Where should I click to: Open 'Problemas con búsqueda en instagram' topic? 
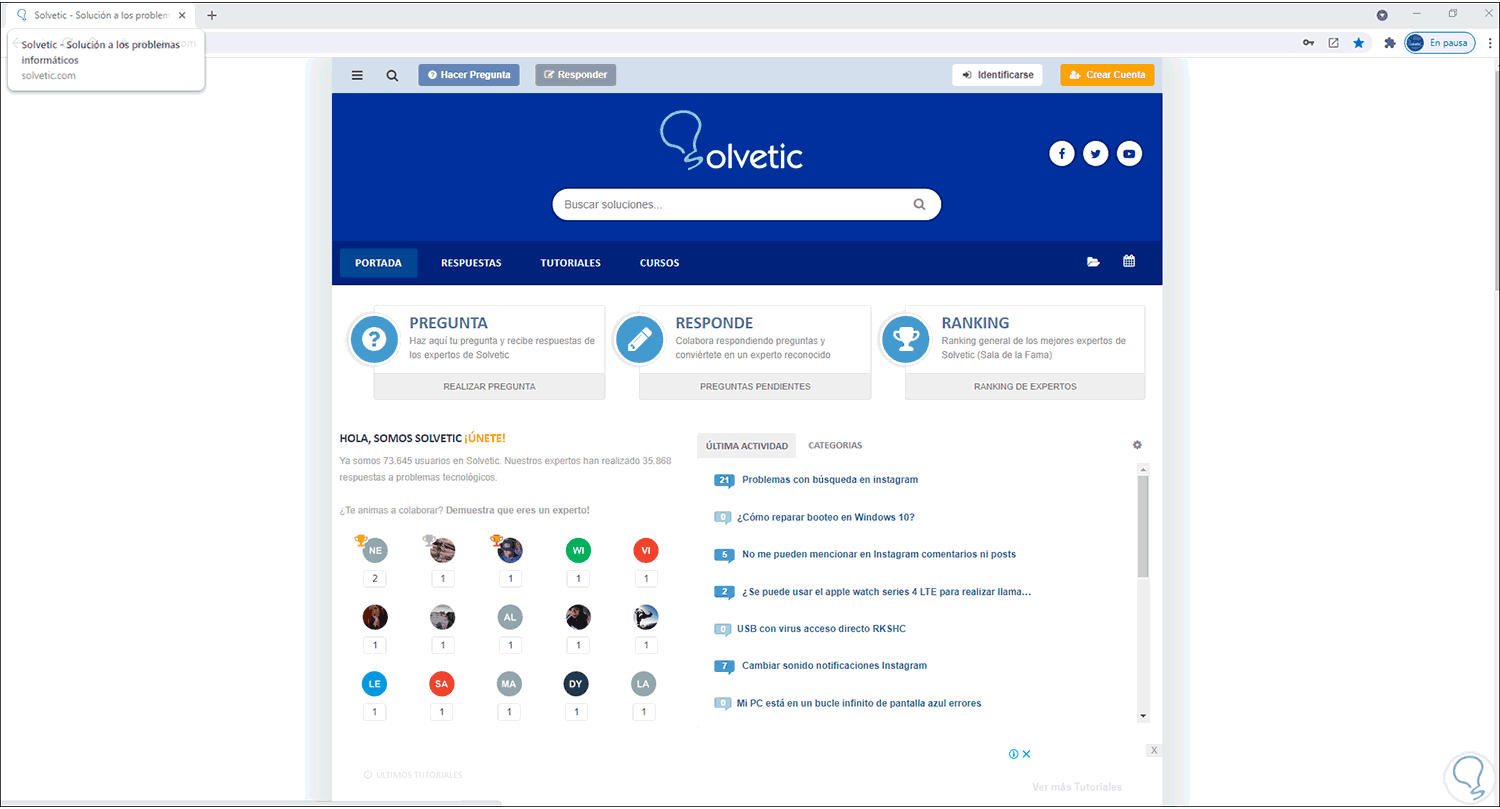coord(830,480)
